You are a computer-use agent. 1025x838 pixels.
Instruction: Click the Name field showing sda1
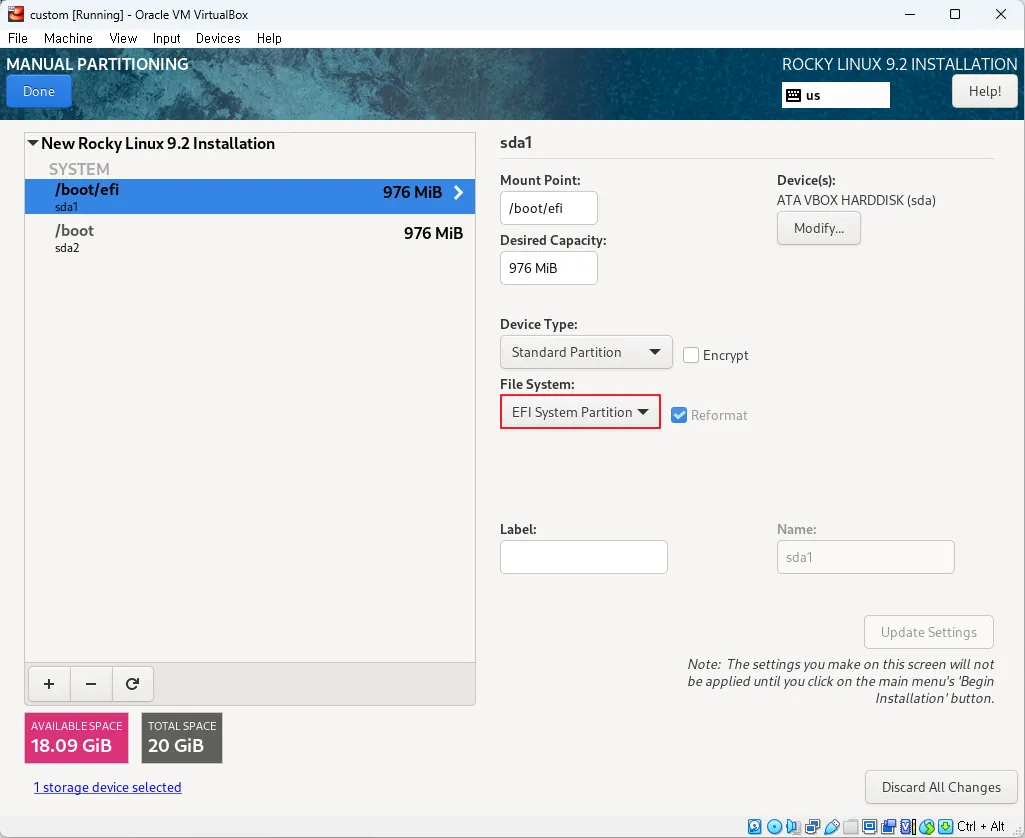click(865, 557)
